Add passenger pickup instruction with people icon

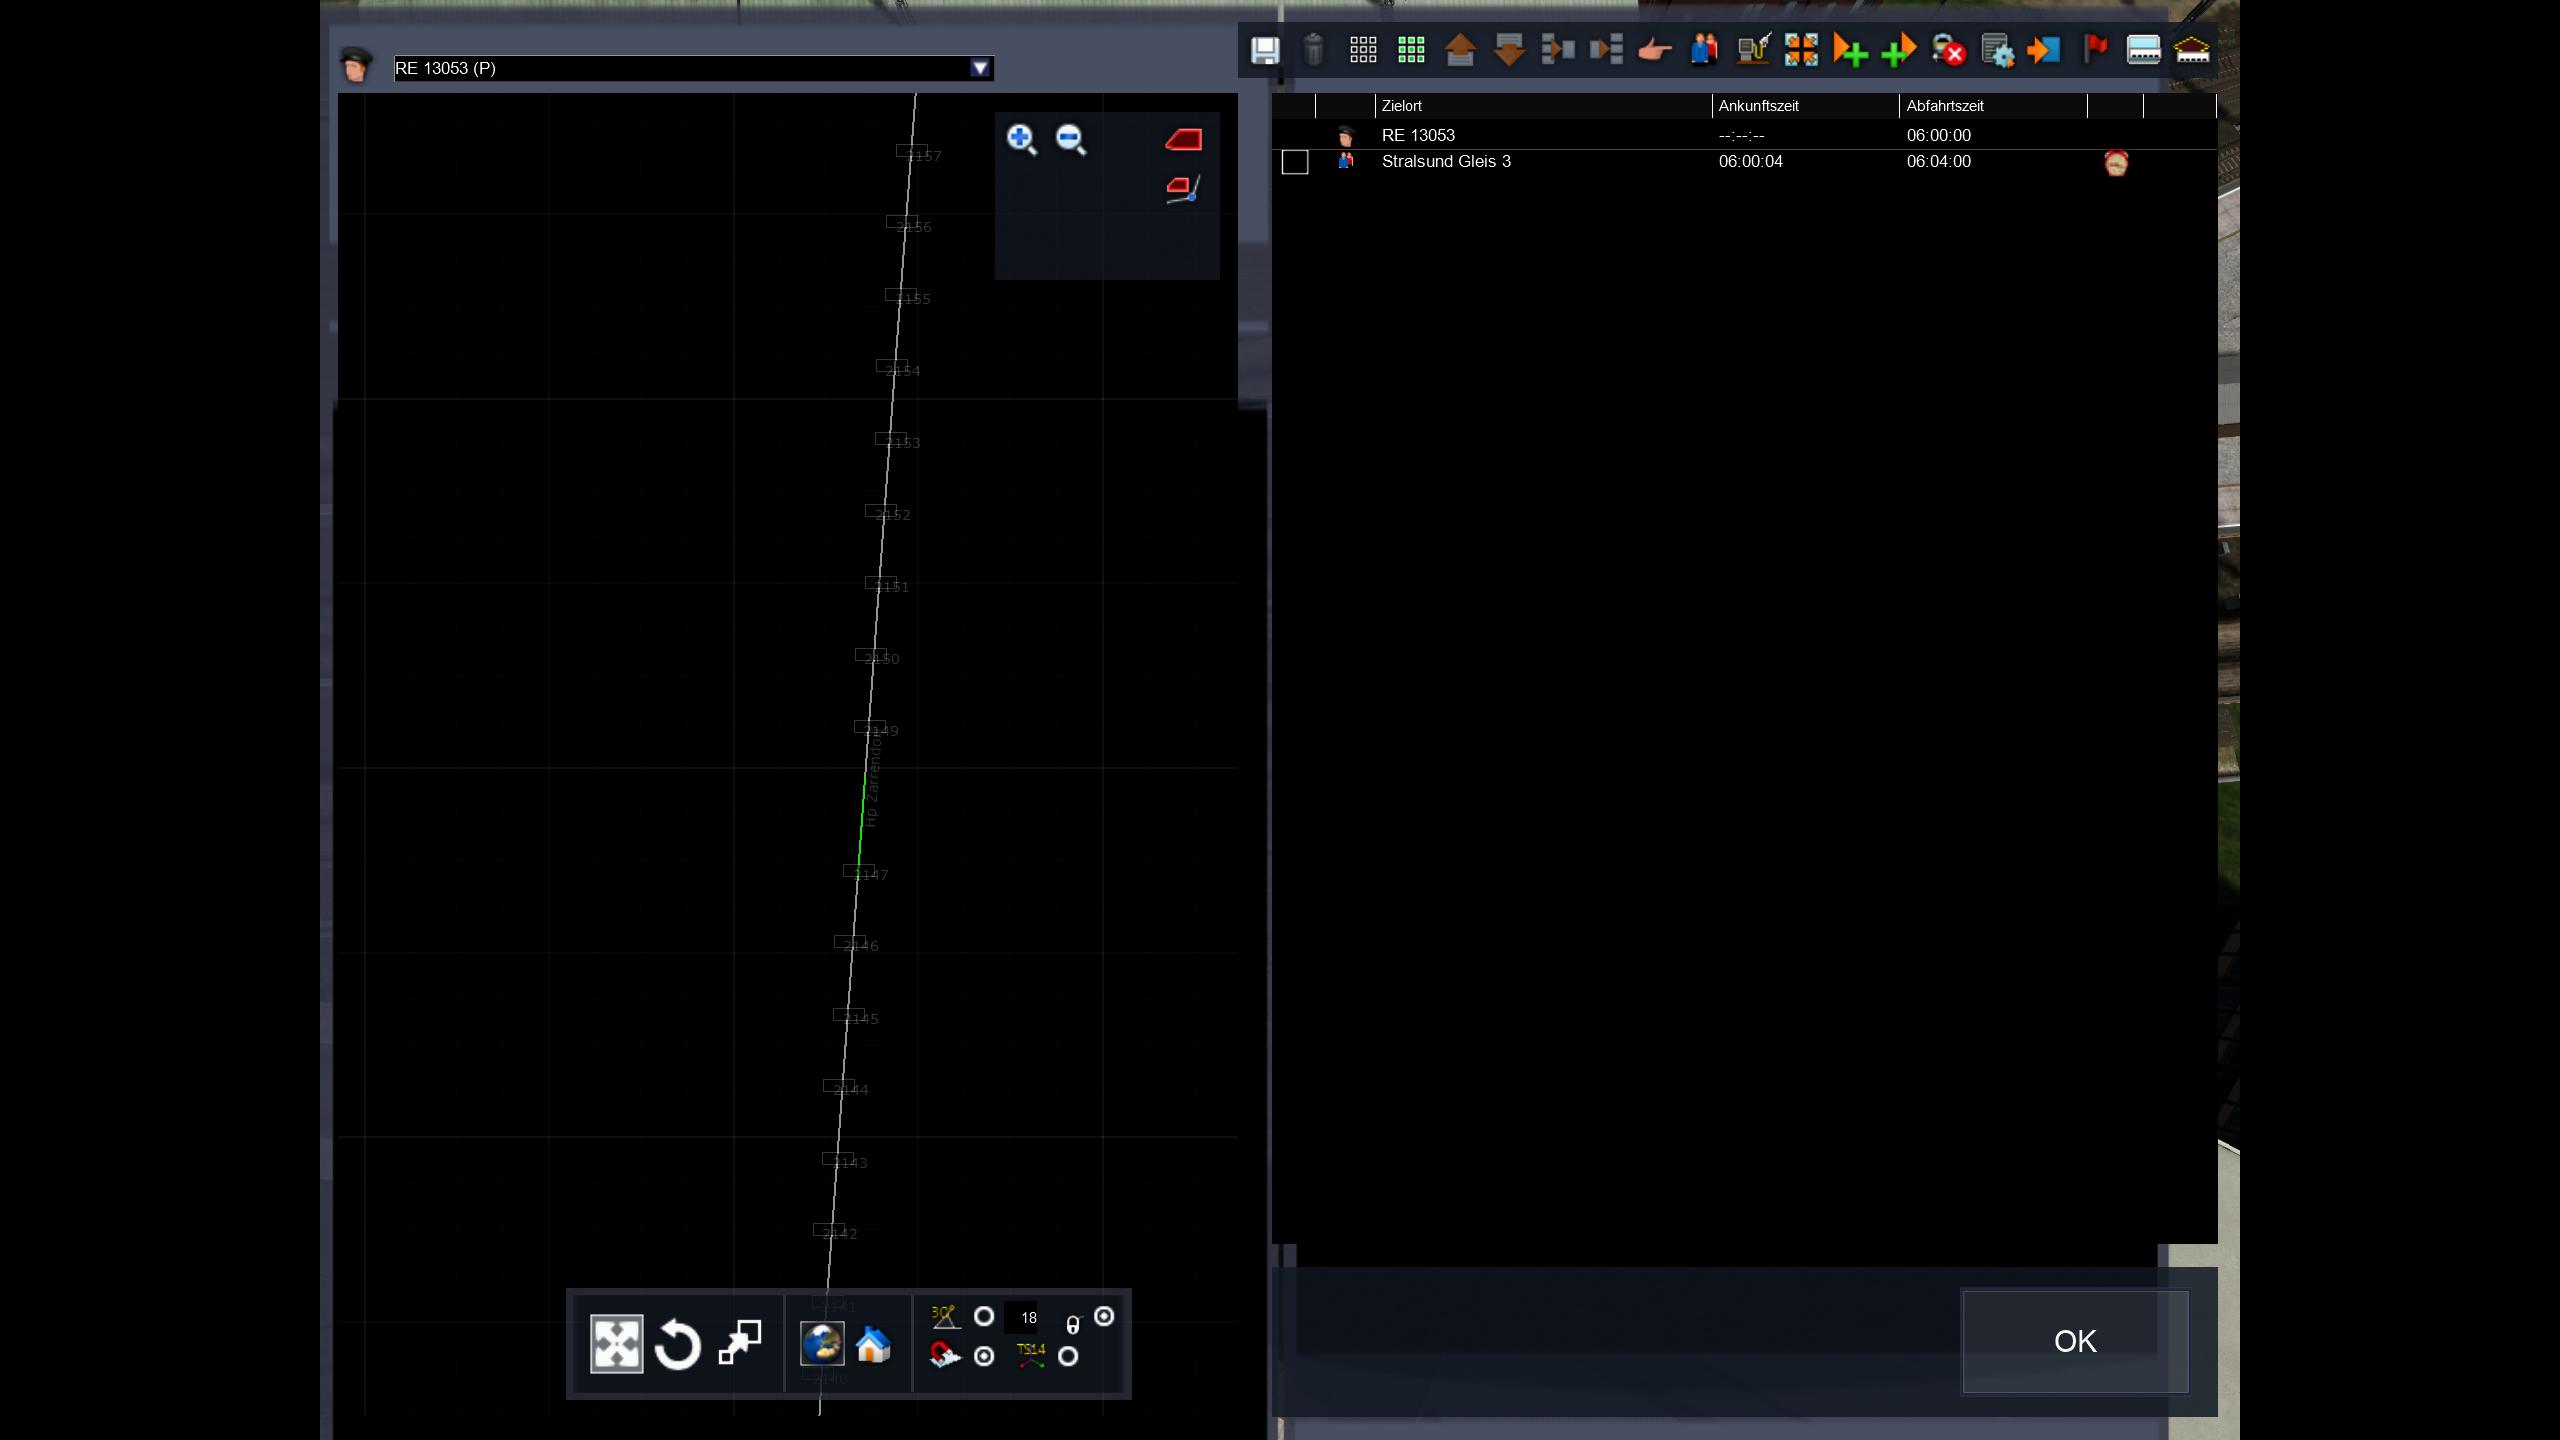(1704, 50)
